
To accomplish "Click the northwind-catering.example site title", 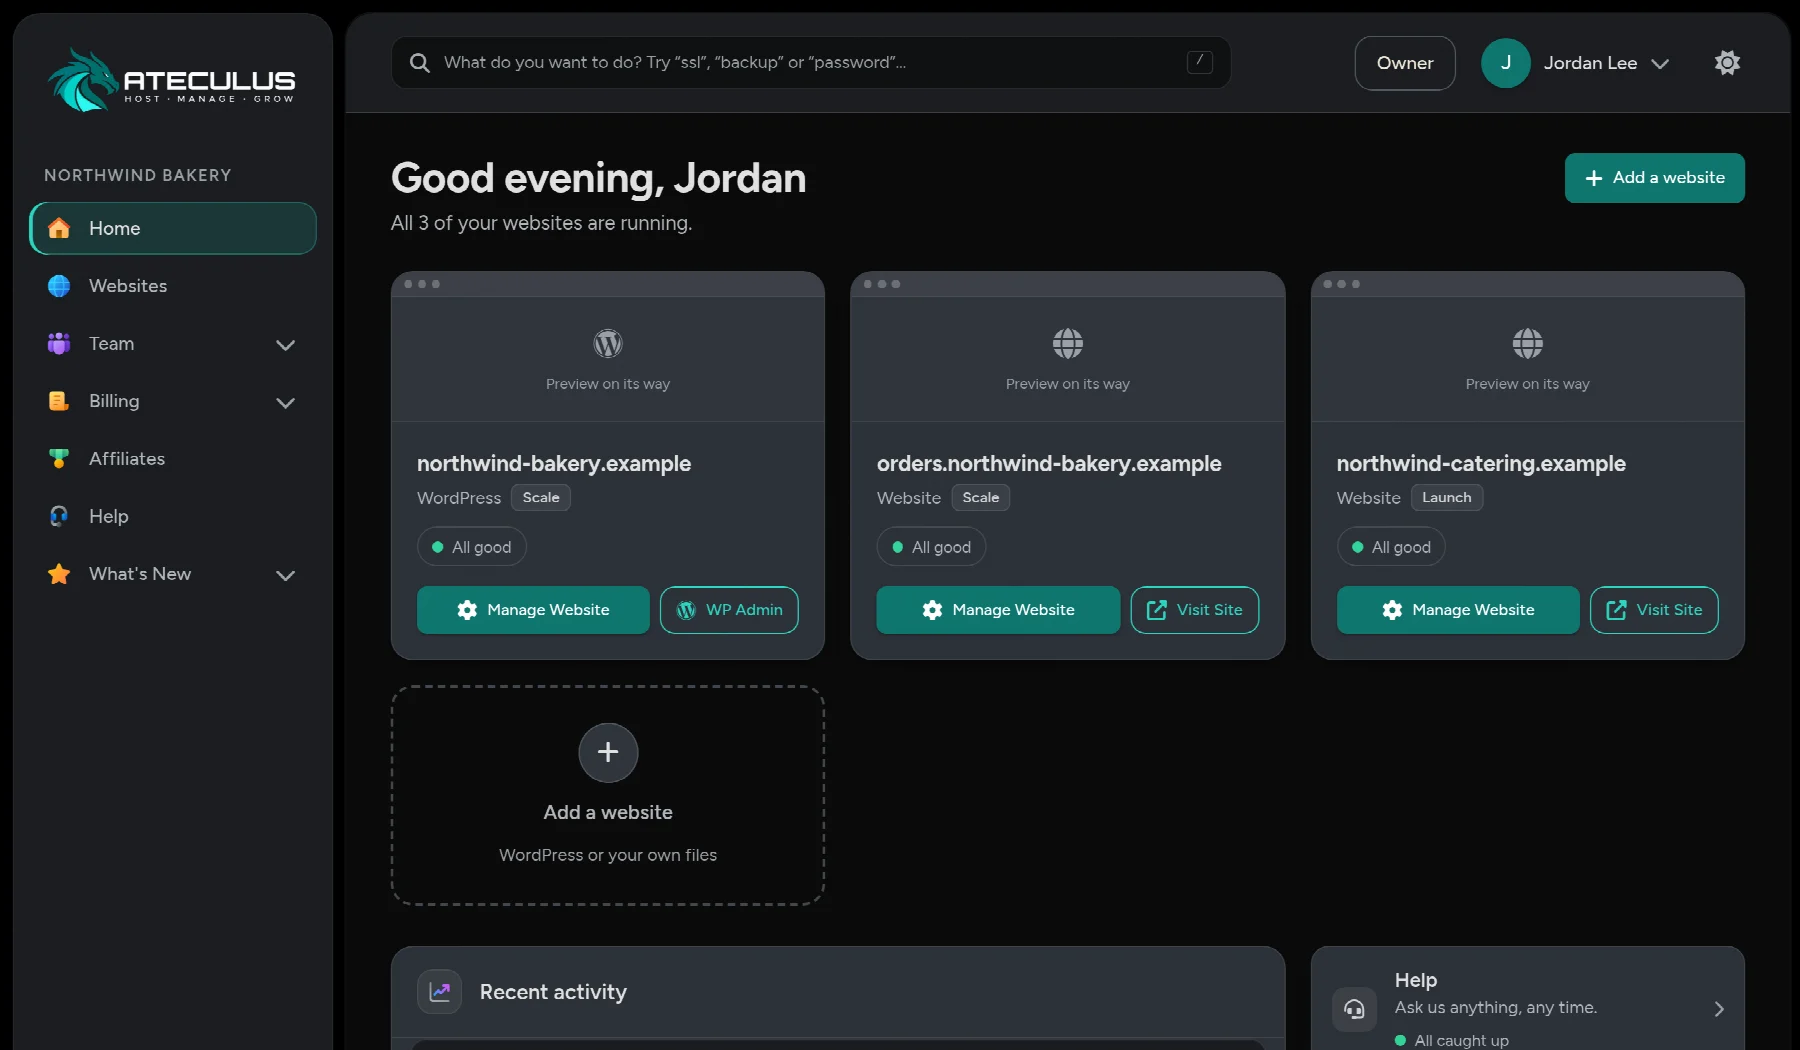I will point(1481,464).
